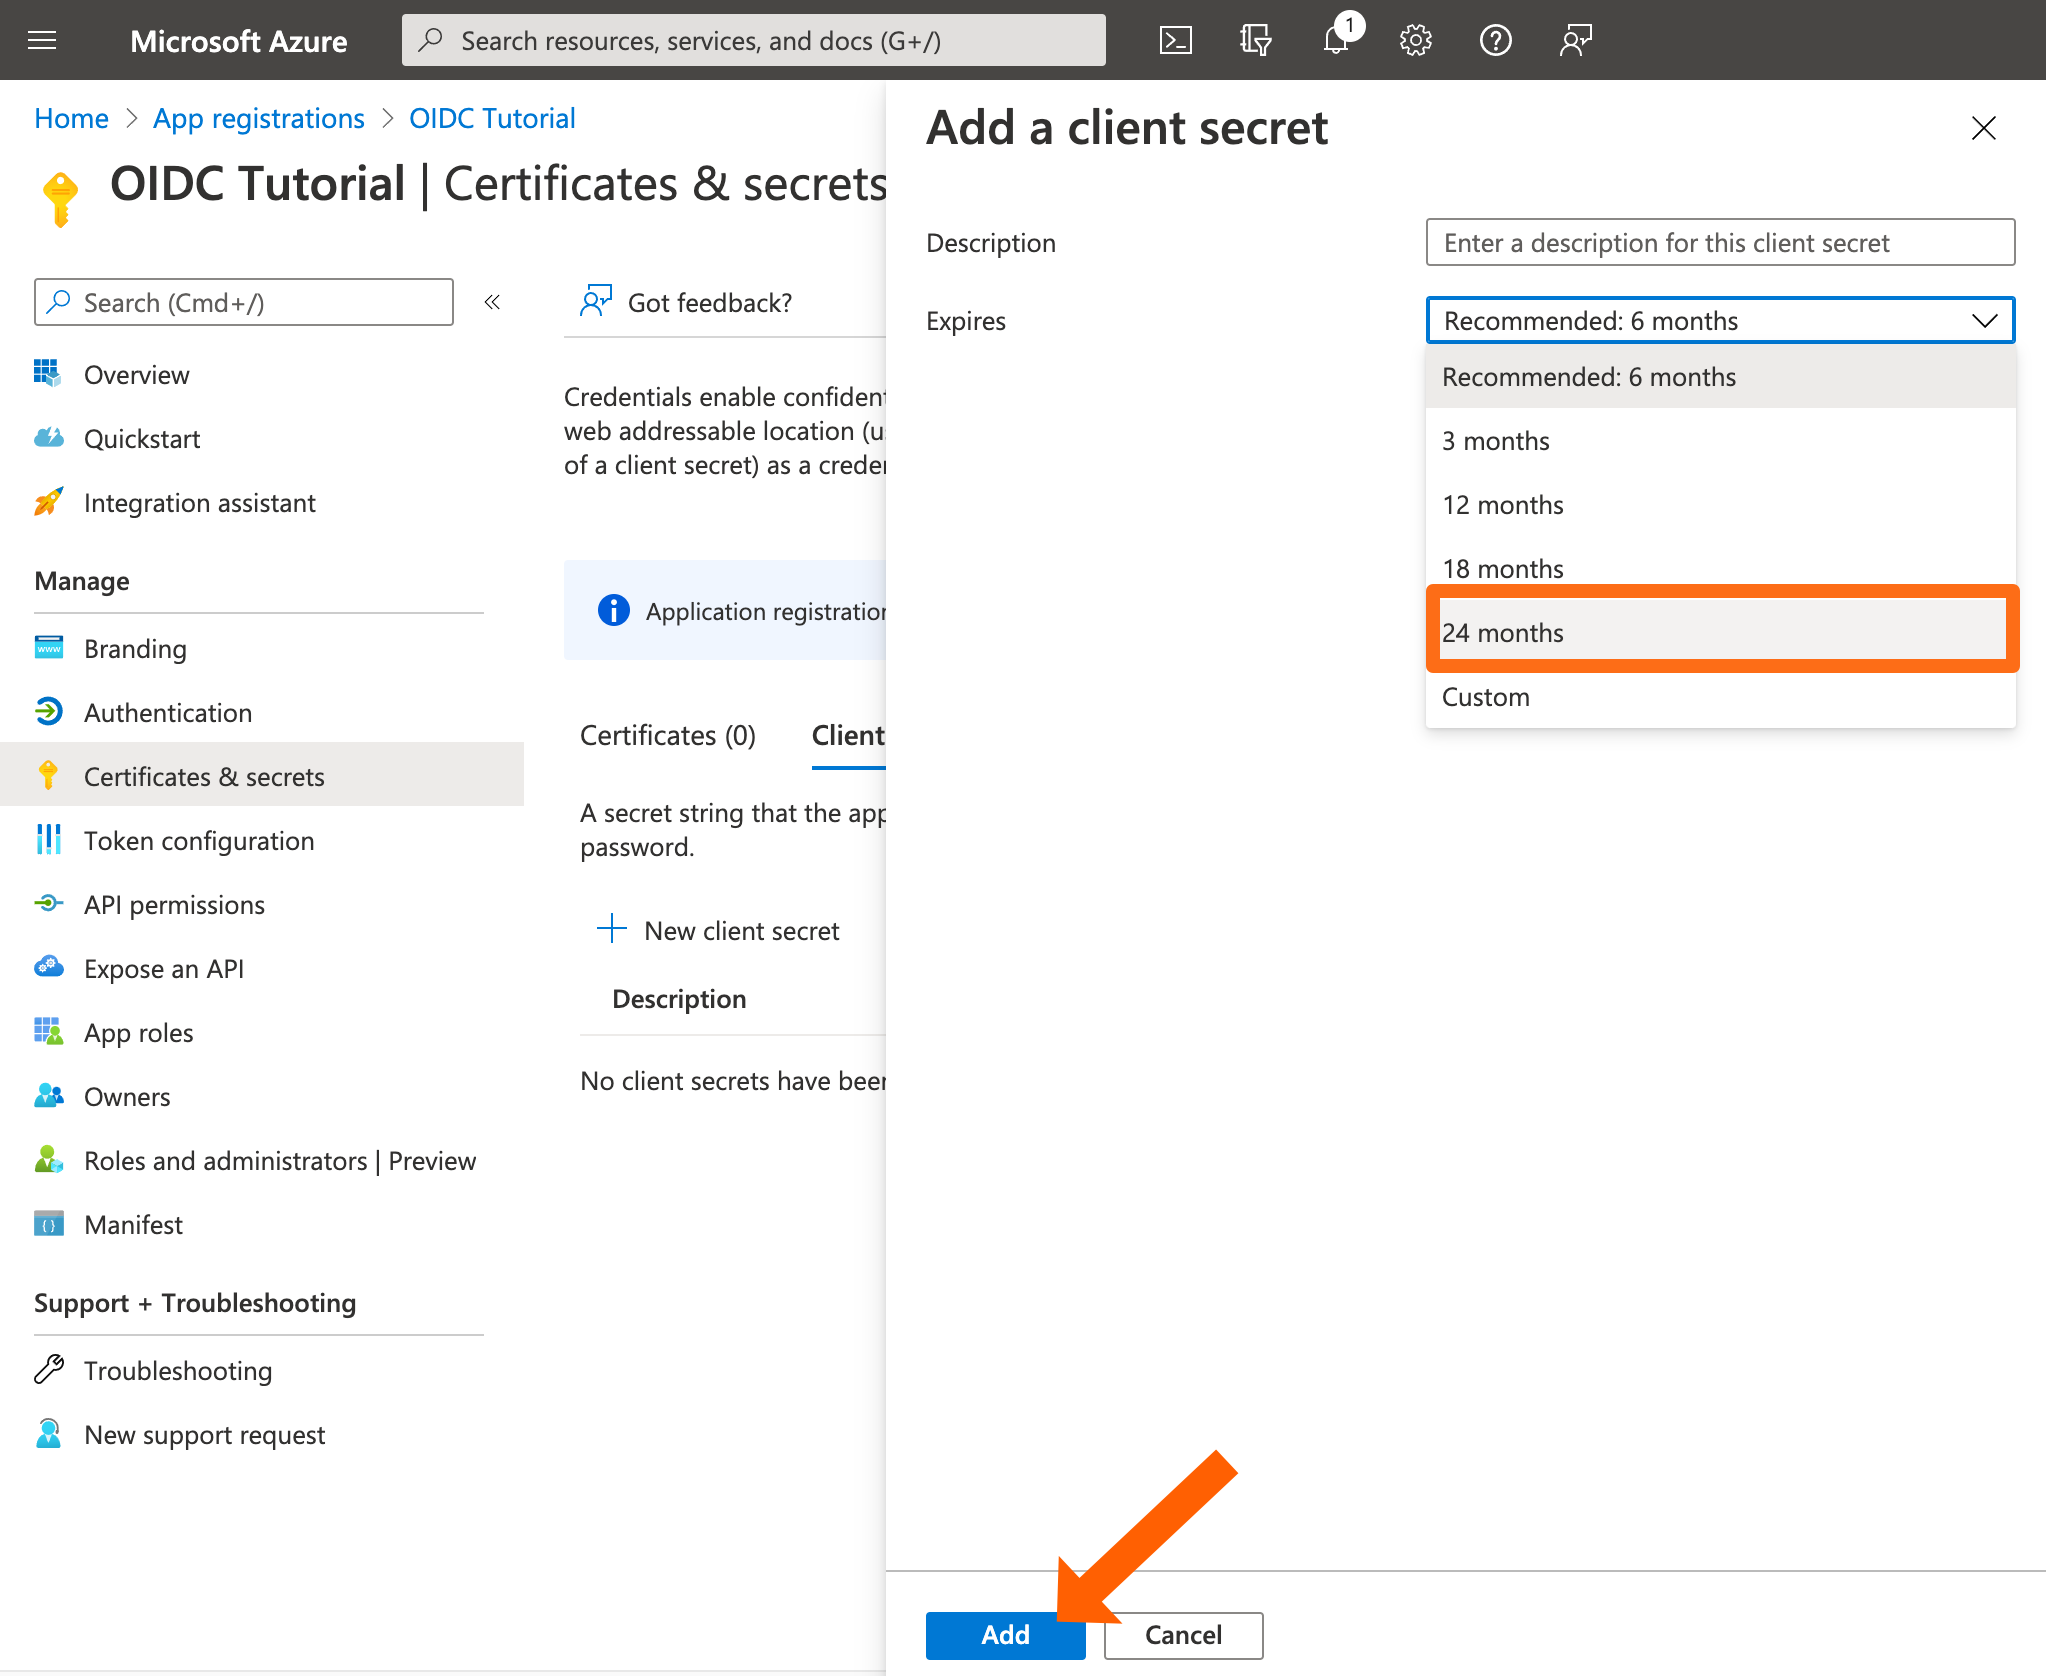Screen dimensions: 2046x1676
Task: Open Cloud Shell from top bar
Action: coord(1175,40)
